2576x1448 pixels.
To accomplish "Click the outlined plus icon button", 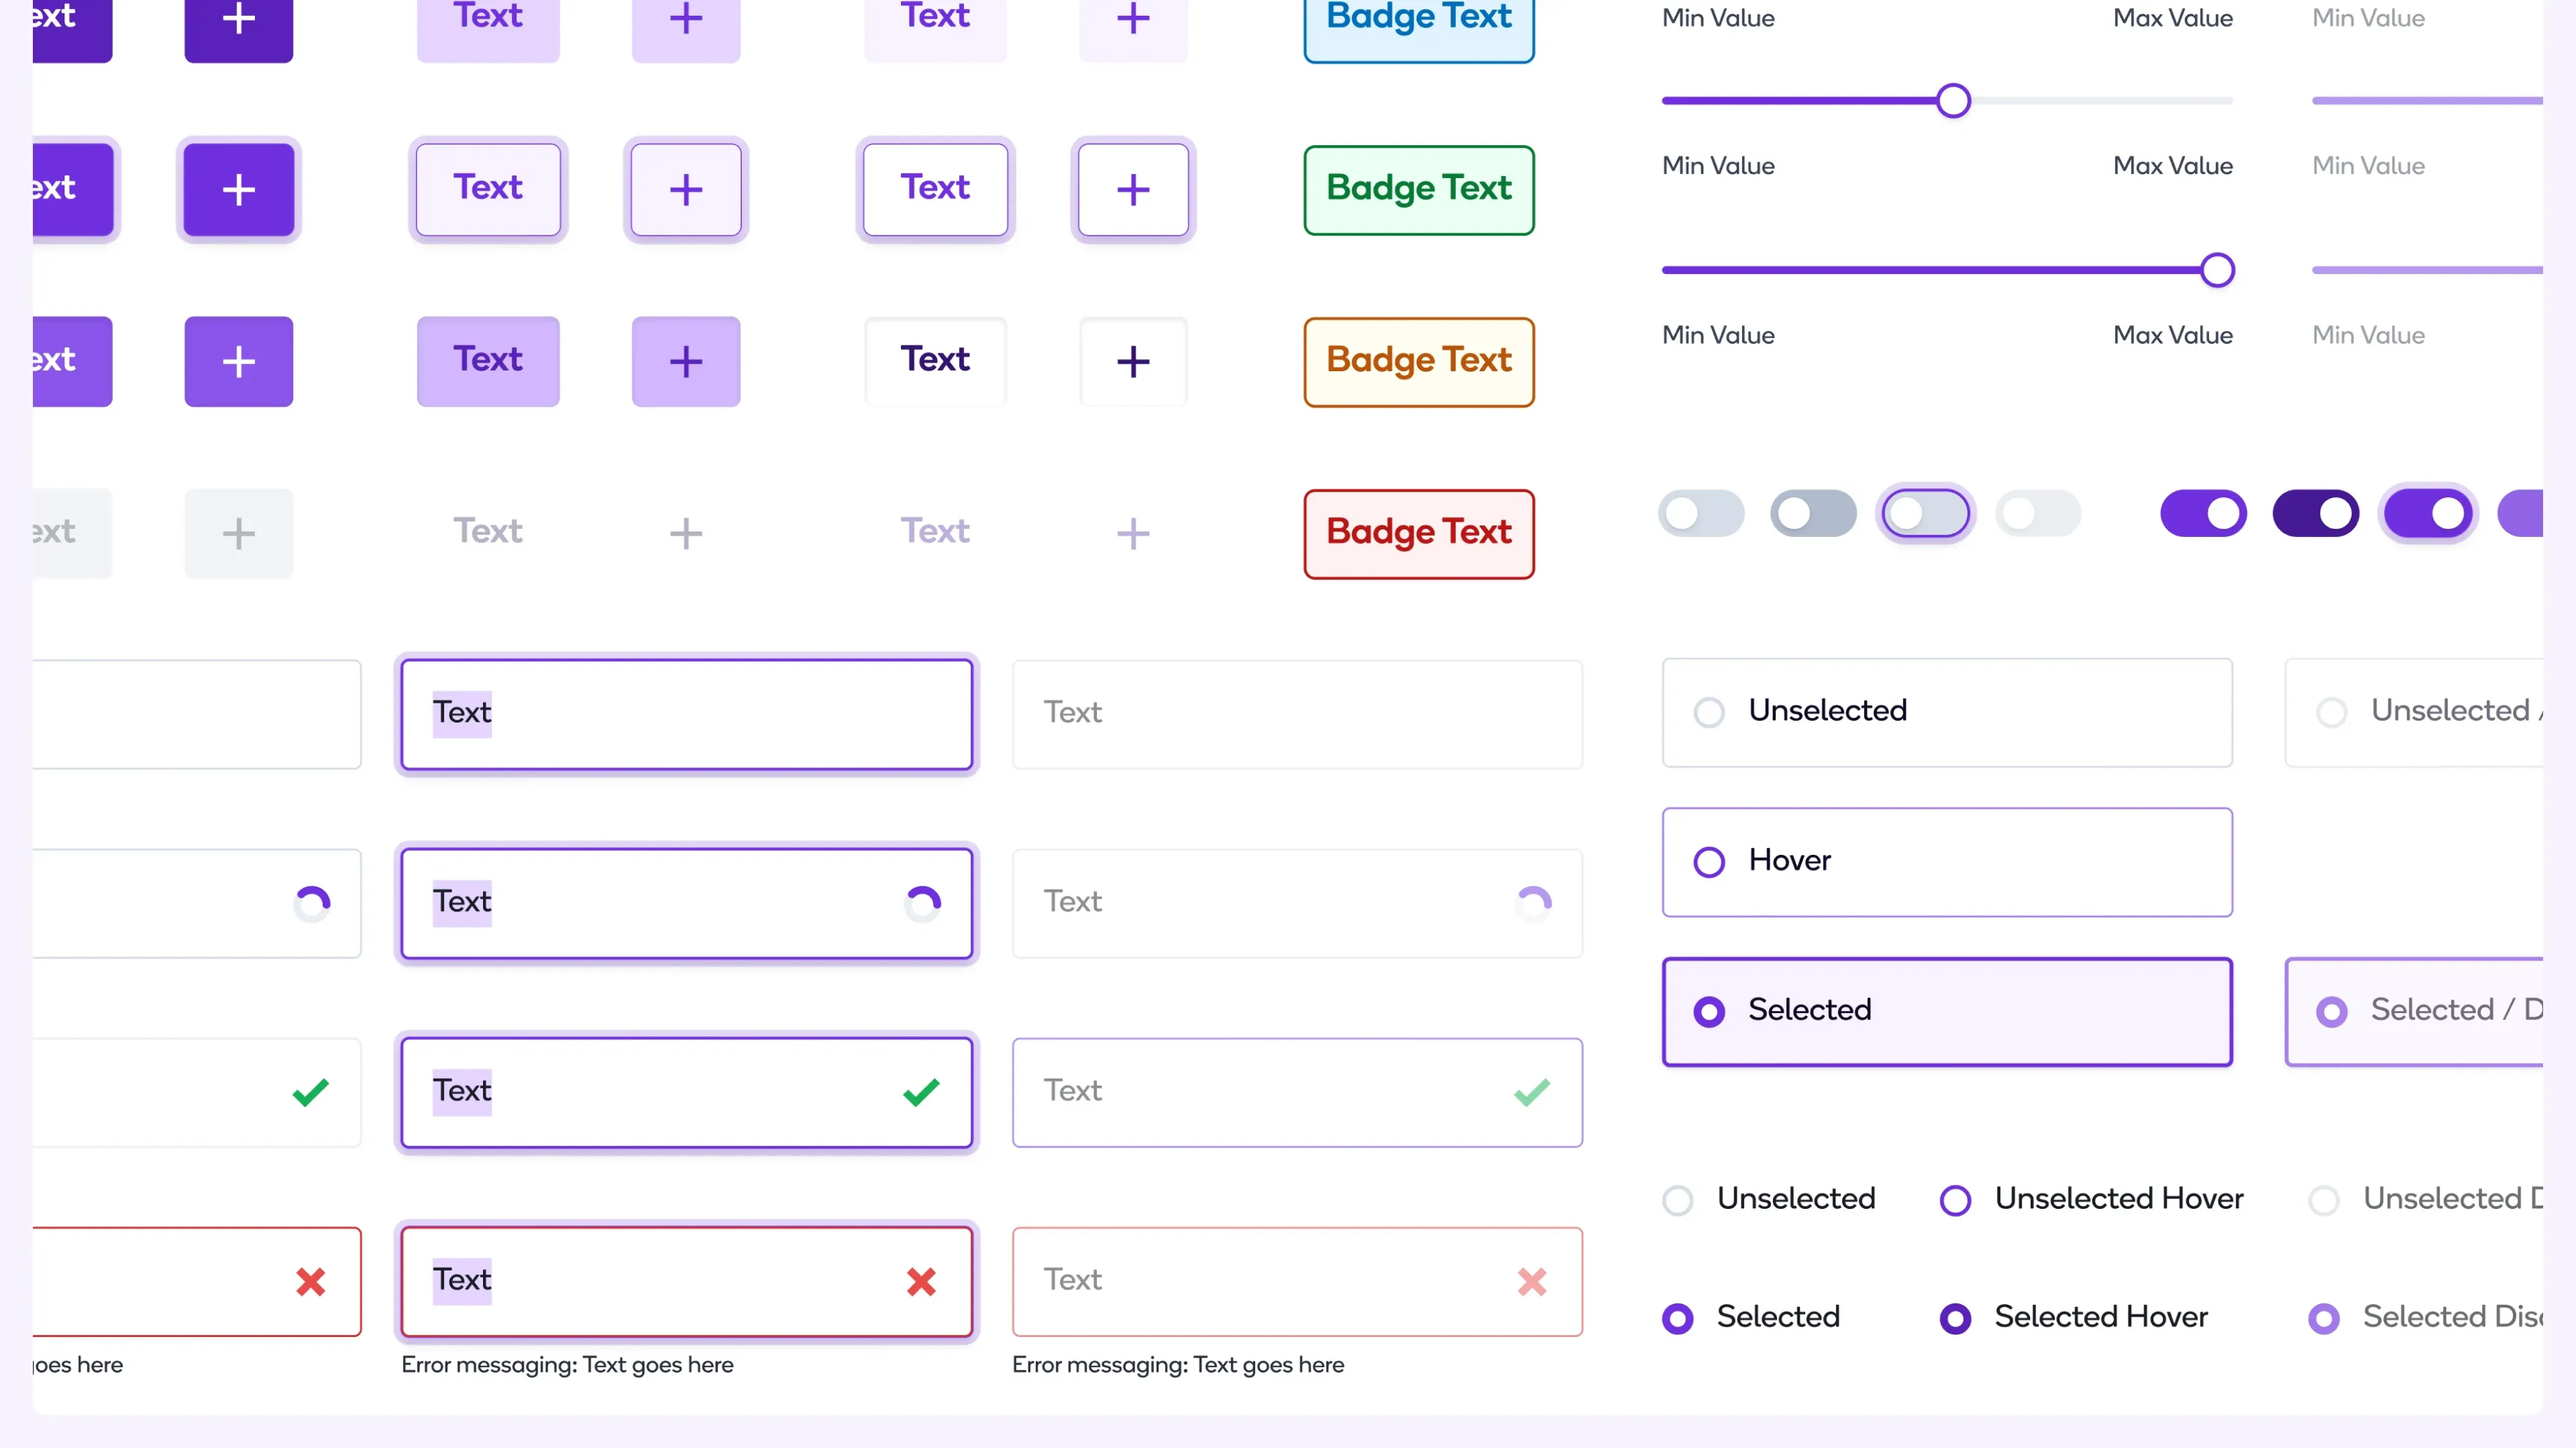I will pyautogui.click(x=1132, y=189).
